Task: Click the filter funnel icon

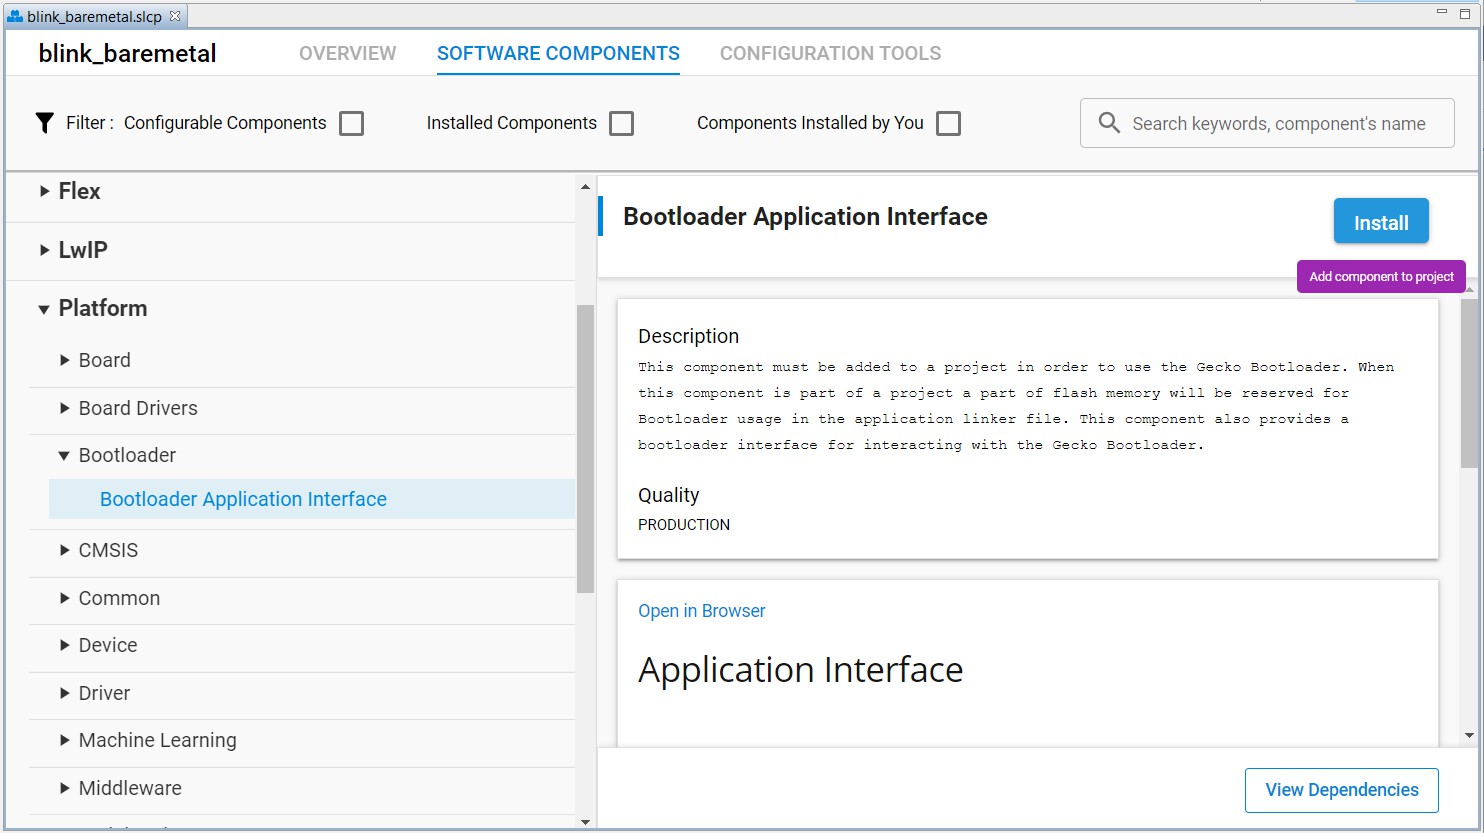Action: coord(44,122)
